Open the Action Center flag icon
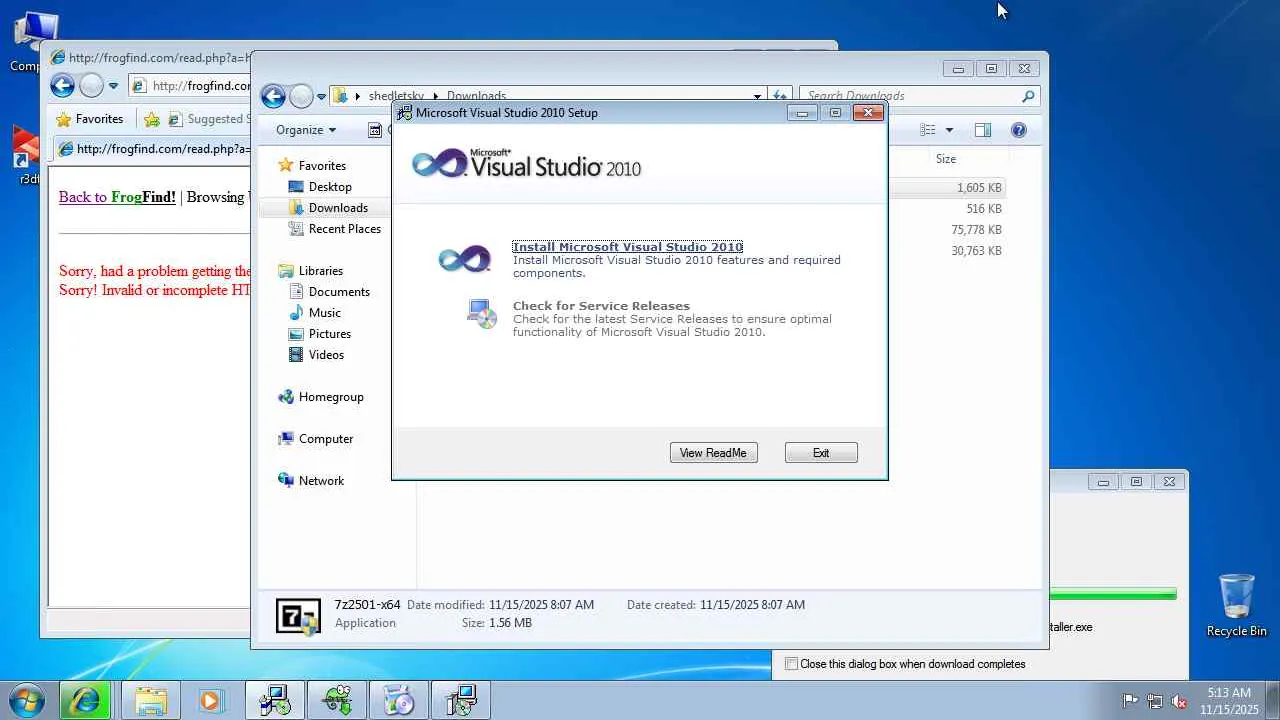The image size is (1280, 720). tap(1130, 701)
